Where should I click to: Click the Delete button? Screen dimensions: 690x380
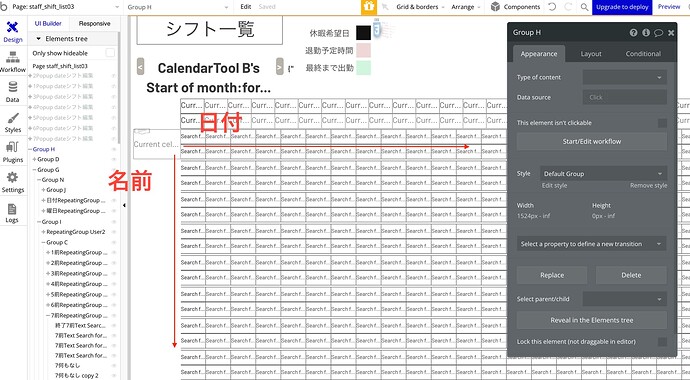click(x=631, y=275)
